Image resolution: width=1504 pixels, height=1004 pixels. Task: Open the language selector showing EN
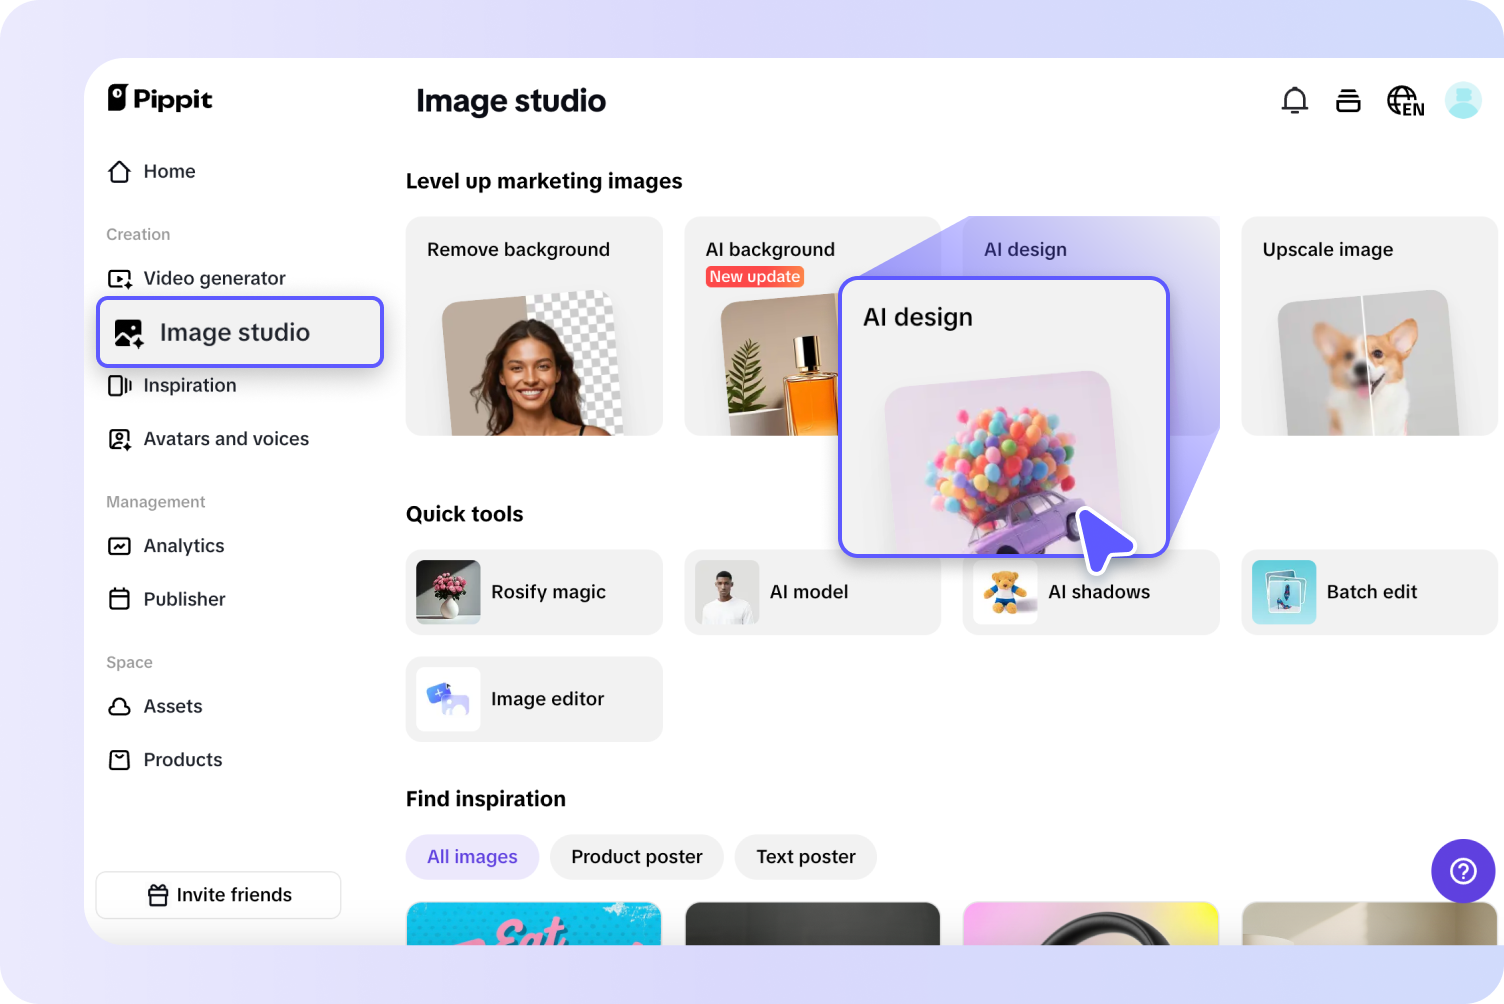click(1404, 100)
